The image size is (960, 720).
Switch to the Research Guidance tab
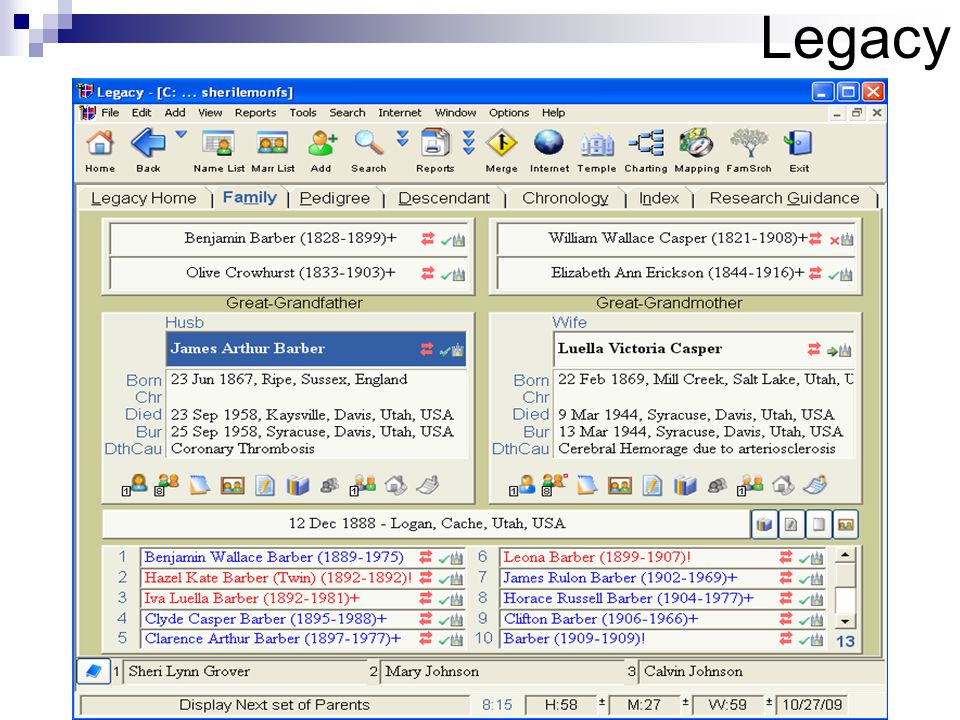784,198
